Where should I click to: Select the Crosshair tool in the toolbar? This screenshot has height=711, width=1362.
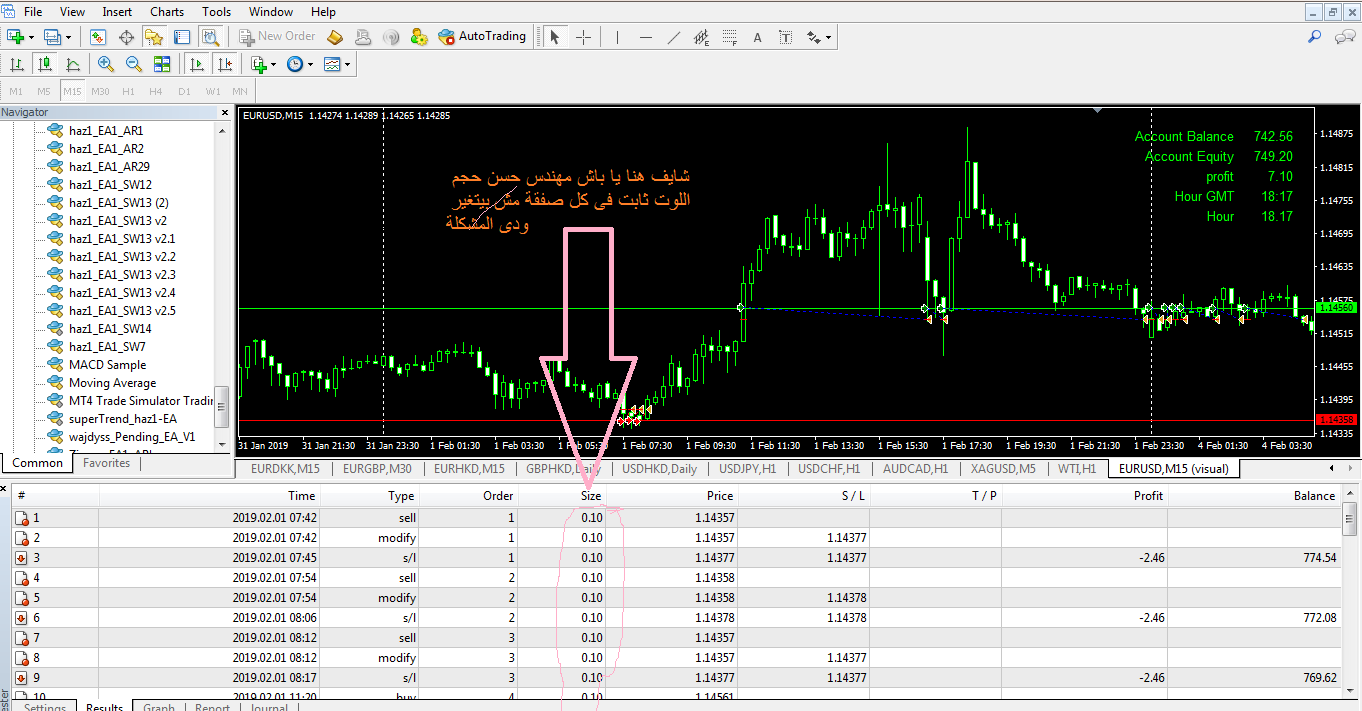[x=584, y=37]
